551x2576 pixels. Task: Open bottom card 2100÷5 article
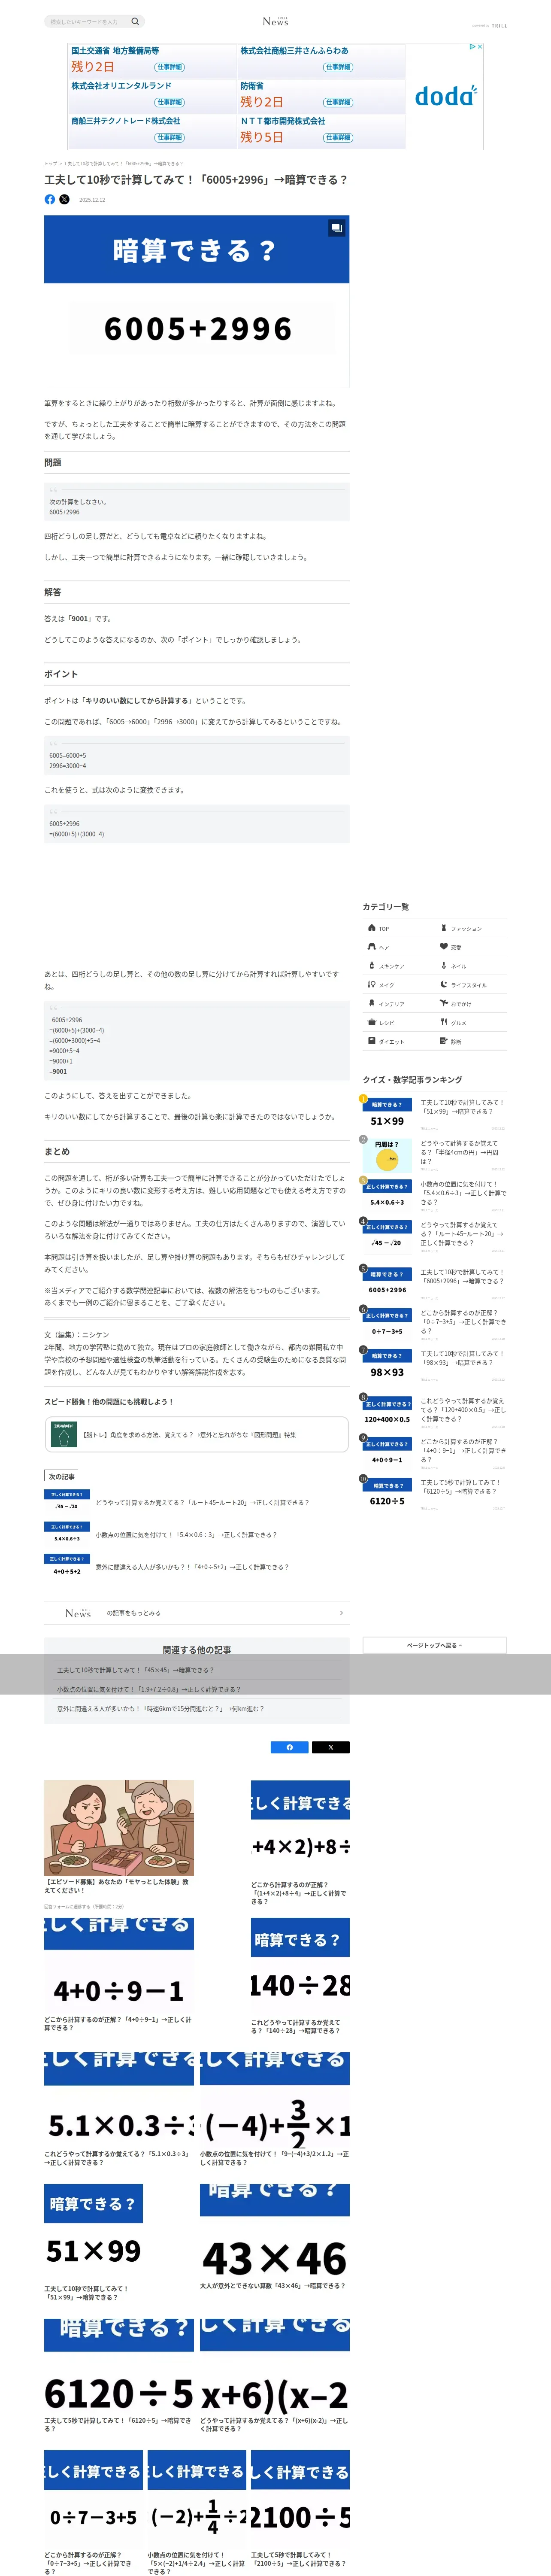click(300, 2509)
